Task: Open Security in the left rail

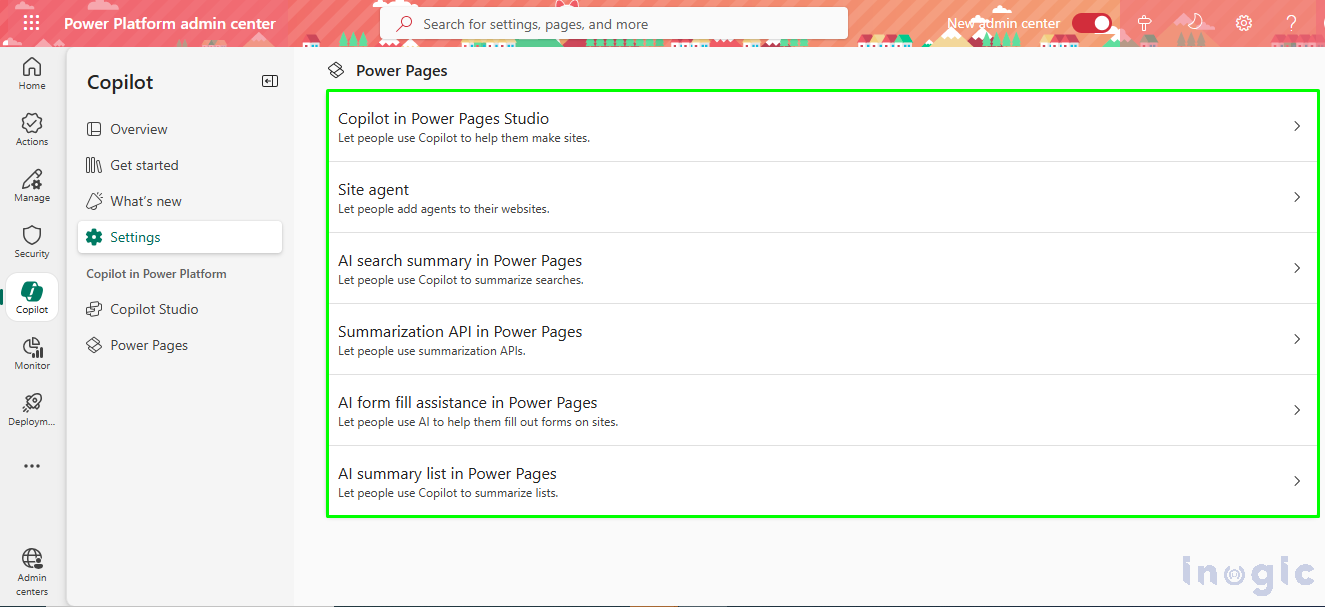Action: pyautogui.click(x=32, y=242)
